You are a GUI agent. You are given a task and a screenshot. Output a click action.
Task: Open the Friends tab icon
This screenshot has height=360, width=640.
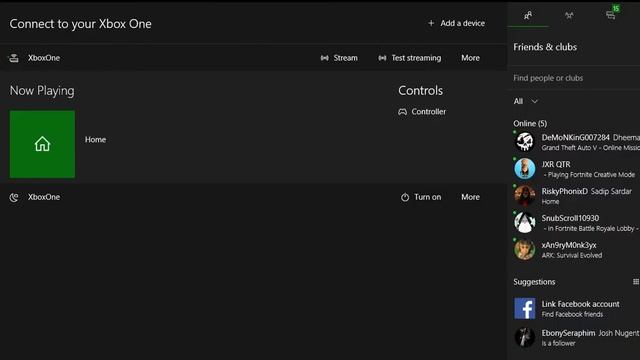(x=528, y=16)
